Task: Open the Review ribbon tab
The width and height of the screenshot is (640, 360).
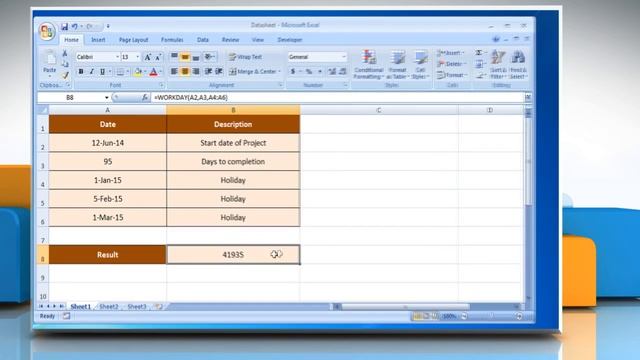Action: [230, 40]
